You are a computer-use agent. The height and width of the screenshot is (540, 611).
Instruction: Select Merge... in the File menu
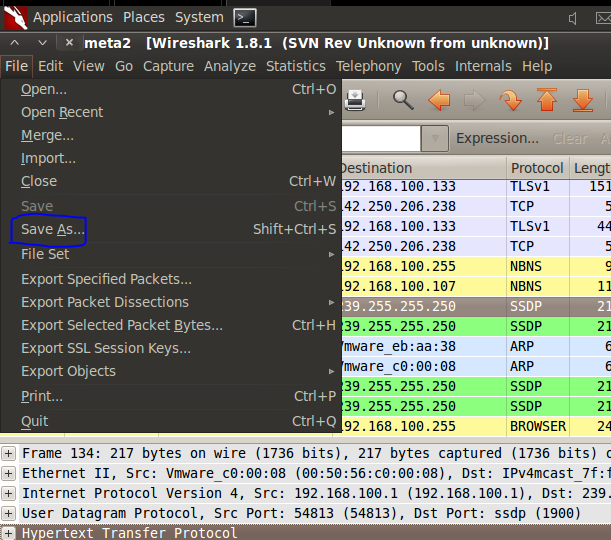[x=171, y=135]
